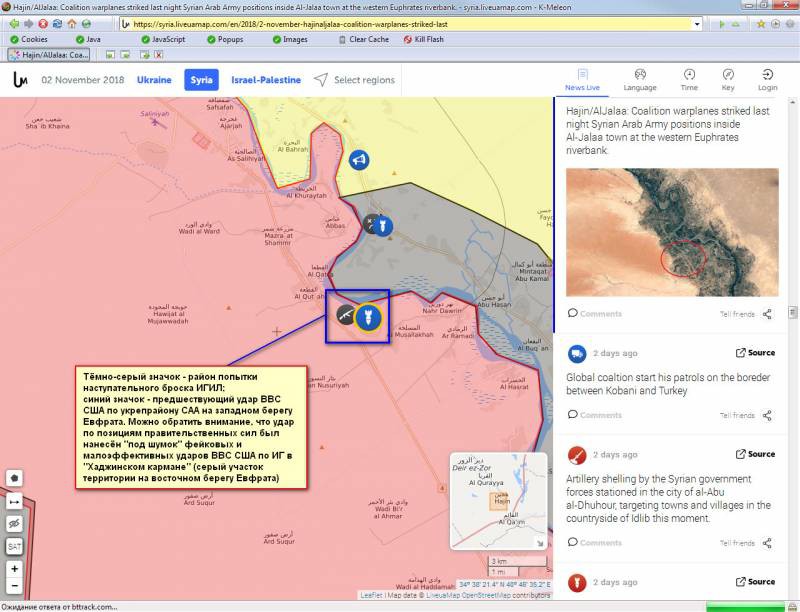Share the Global coalition patrols news item
The width and height of the screenshot is (800, 612).
point(767,415)
